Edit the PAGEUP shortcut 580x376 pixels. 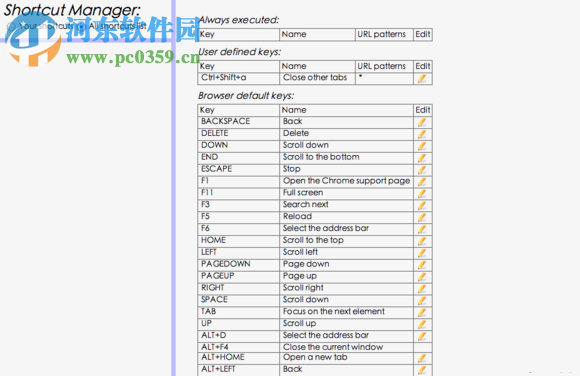click(x=422, y=277)
